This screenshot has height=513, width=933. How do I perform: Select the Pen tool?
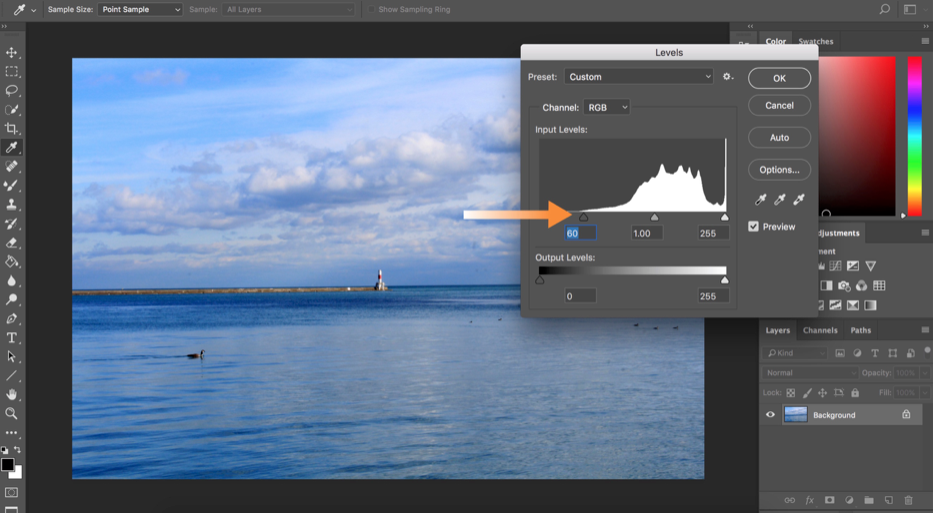coord(11,318)
